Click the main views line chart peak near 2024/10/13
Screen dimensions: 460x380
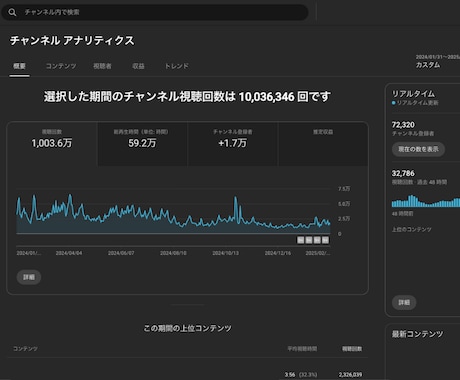click(x=236, y=198)
